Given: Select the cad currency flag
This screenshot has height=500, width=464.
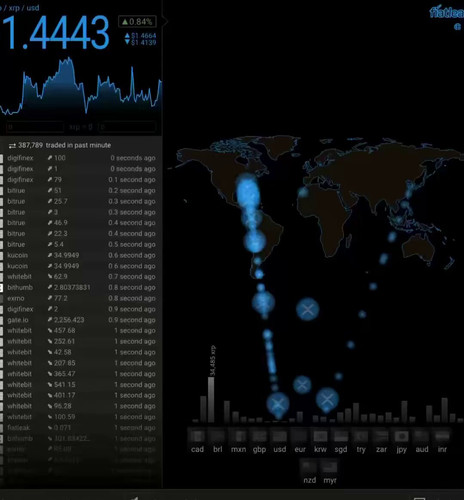Looking at the screenshot, I should (x=197, y=436).
